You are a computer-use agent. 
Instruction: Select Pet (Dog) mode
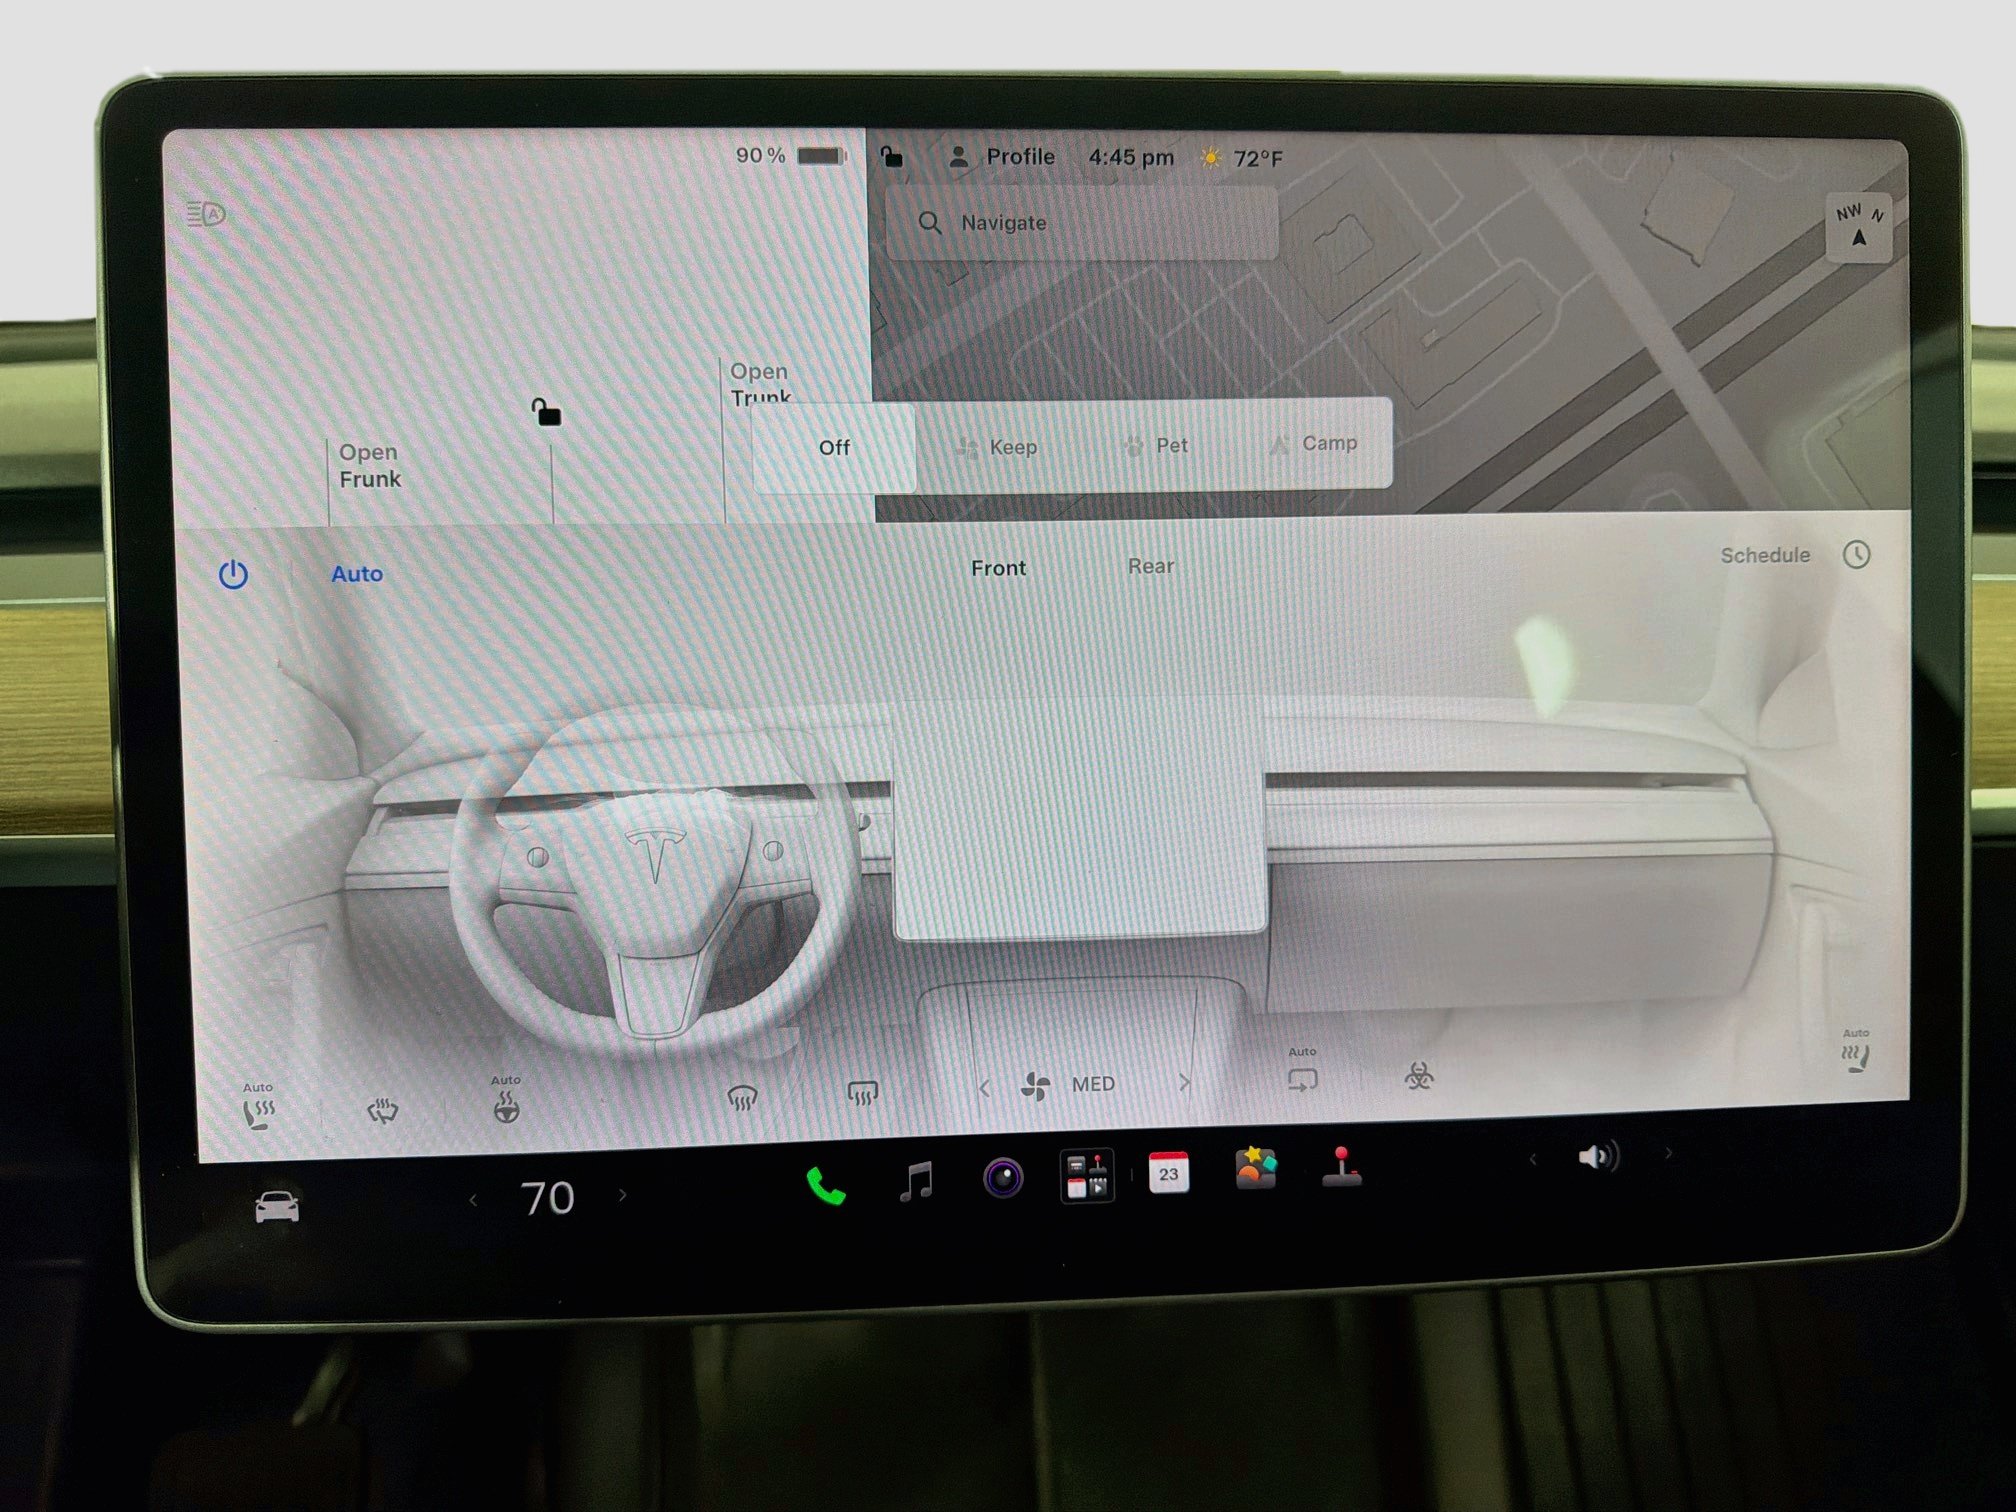click(1156, 445)
